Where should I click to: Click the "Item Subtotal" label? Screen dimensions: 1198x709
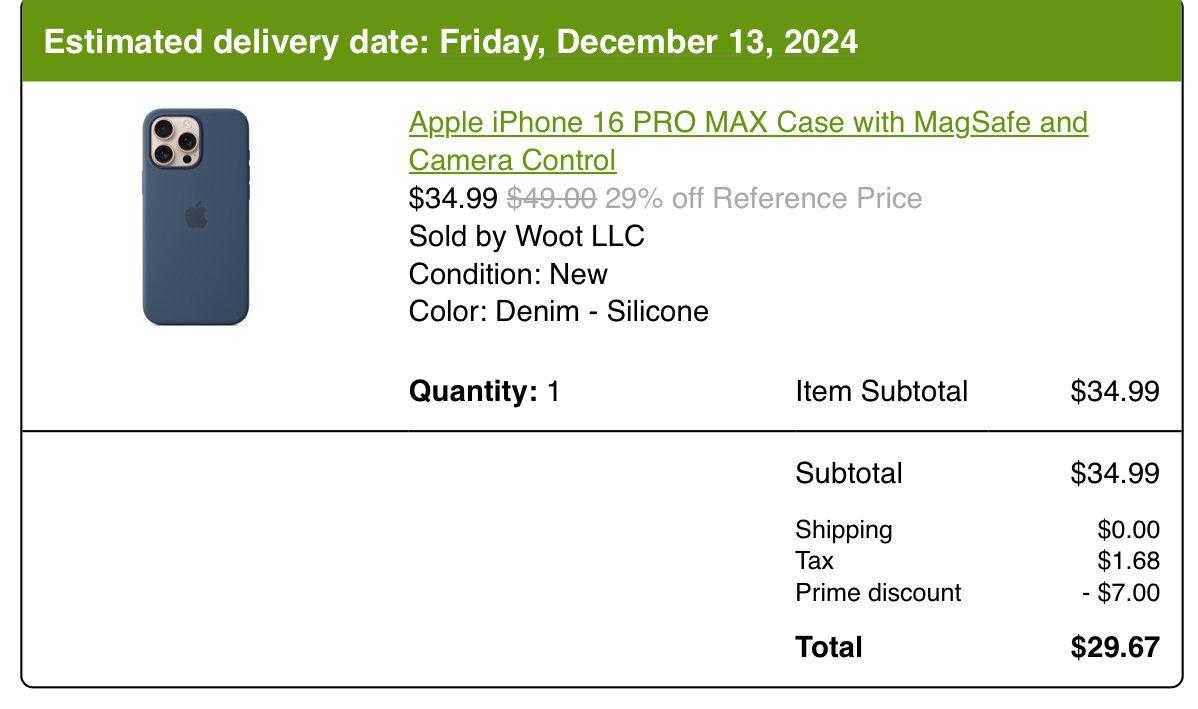tap(881, 391)
